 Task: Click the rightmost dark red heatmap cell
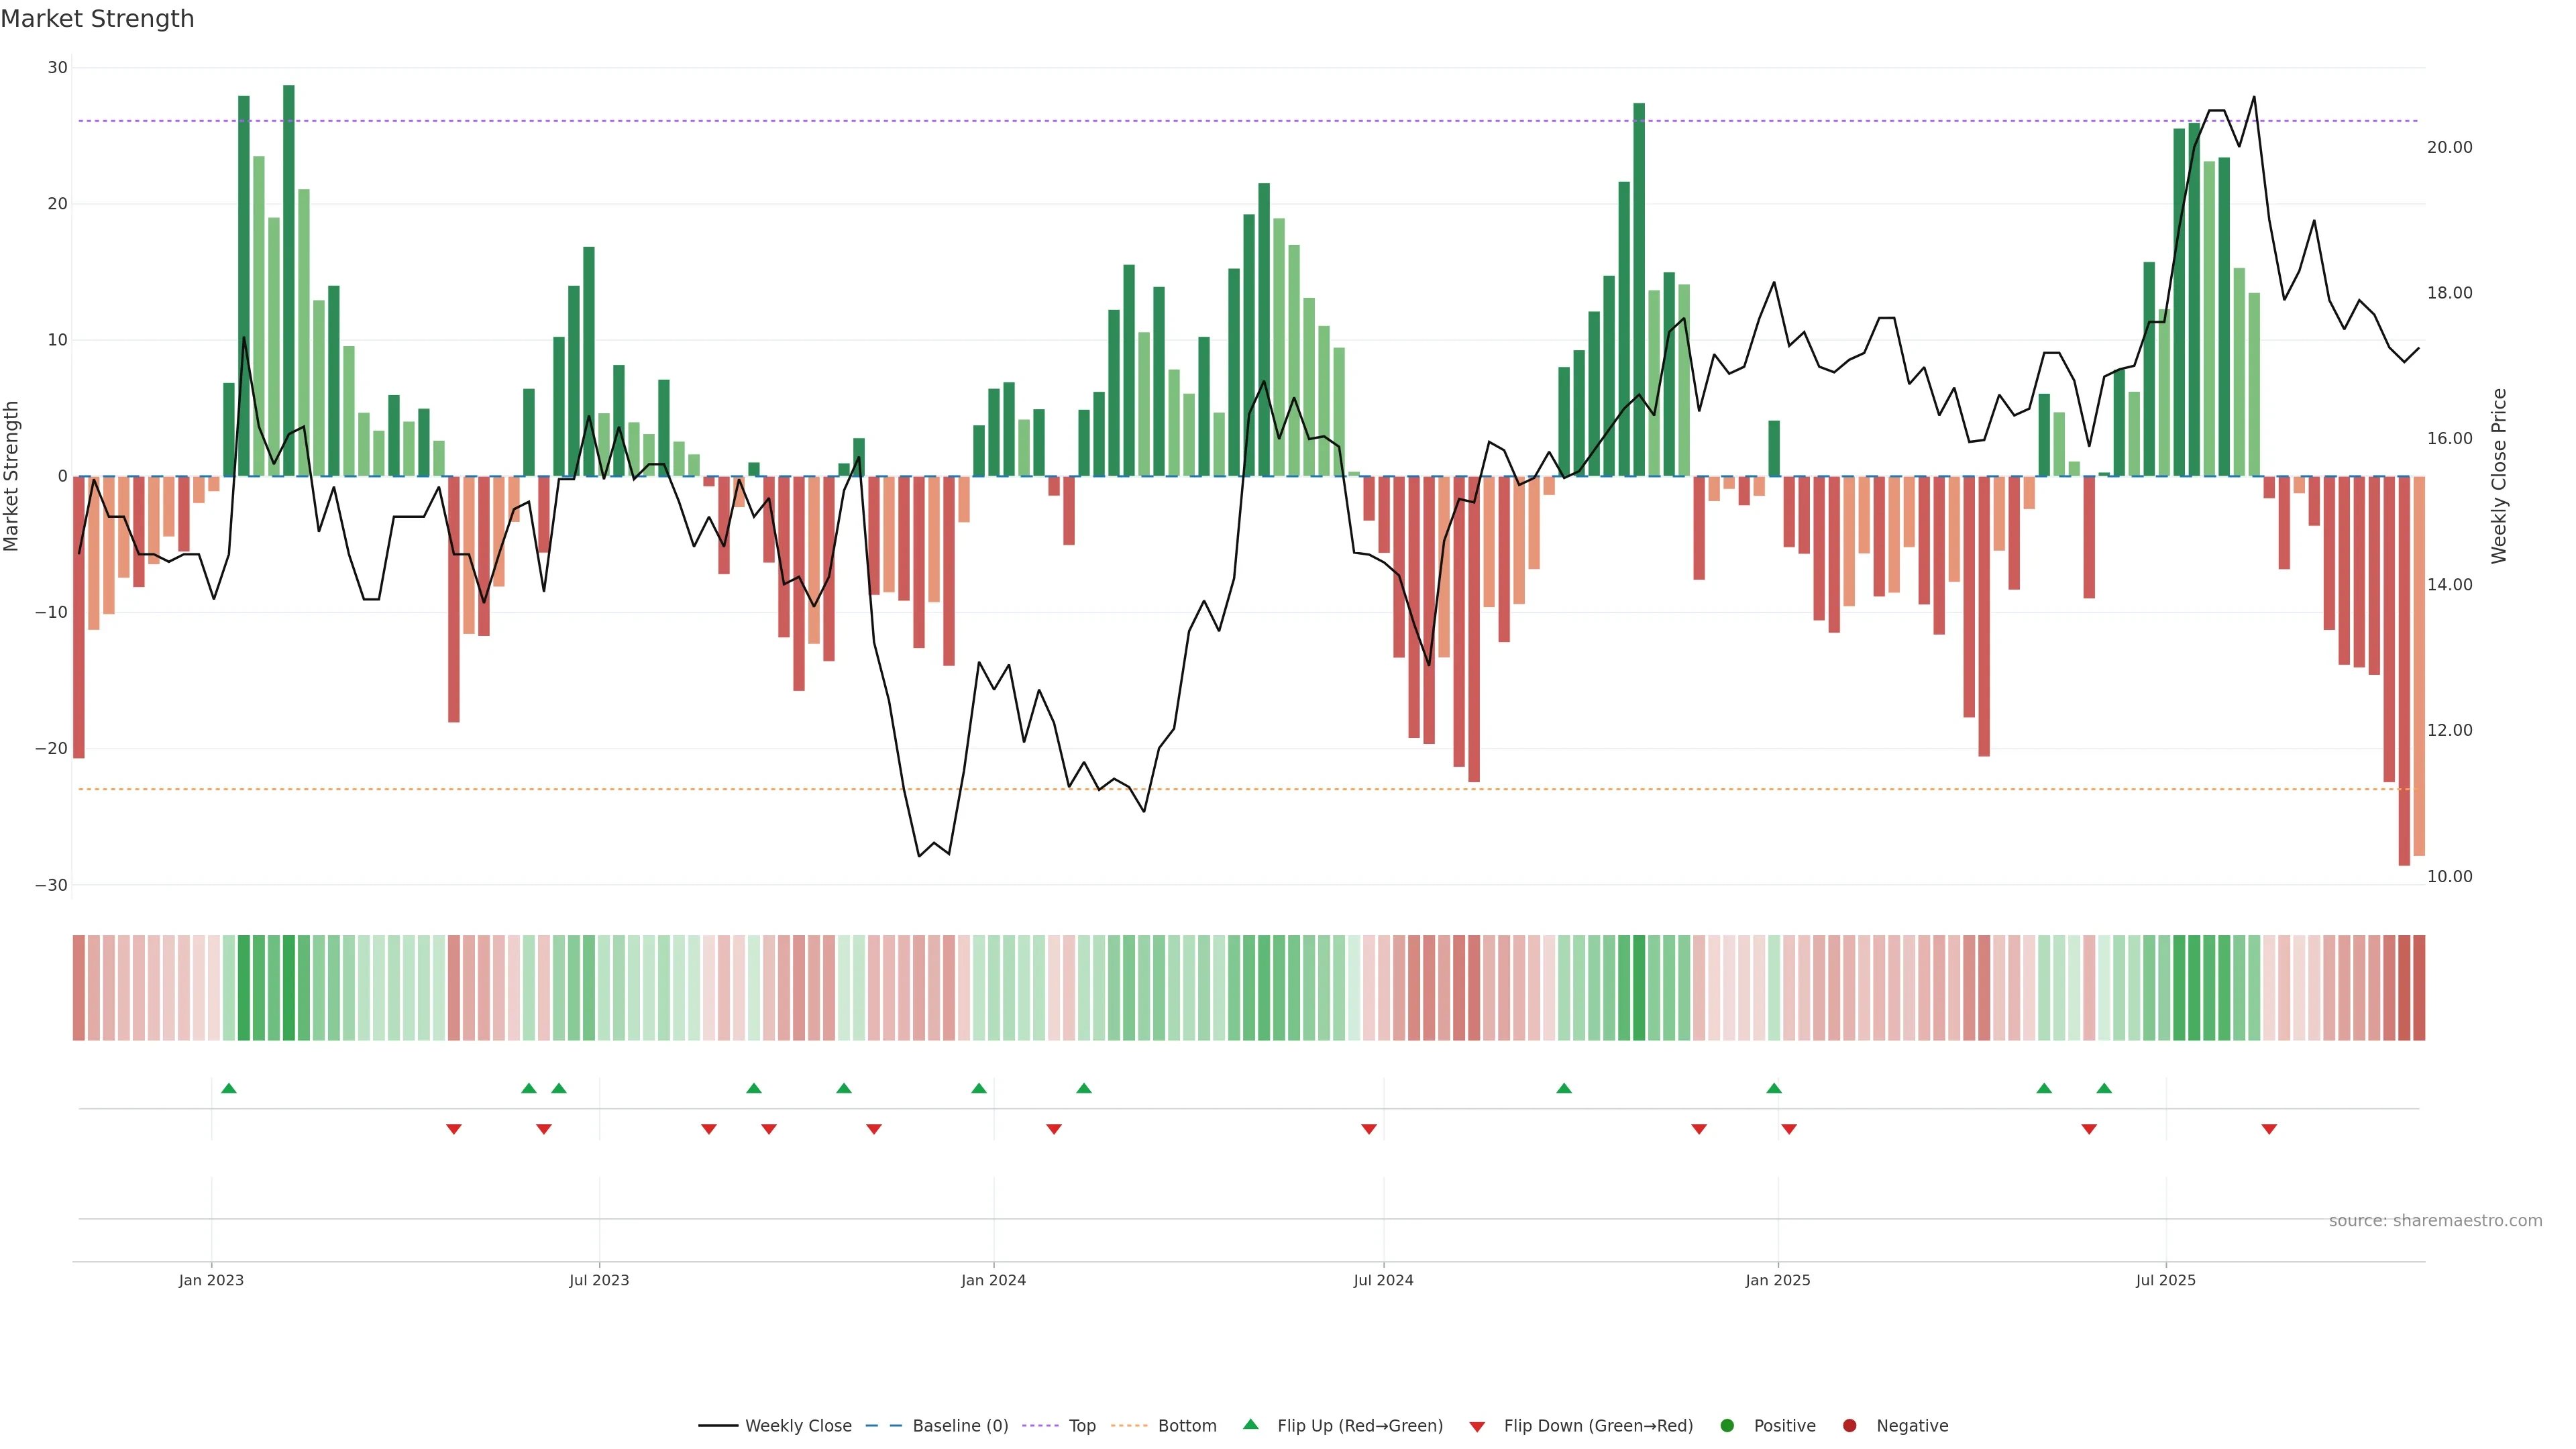pyautogui.click(x=2419, y=988)
